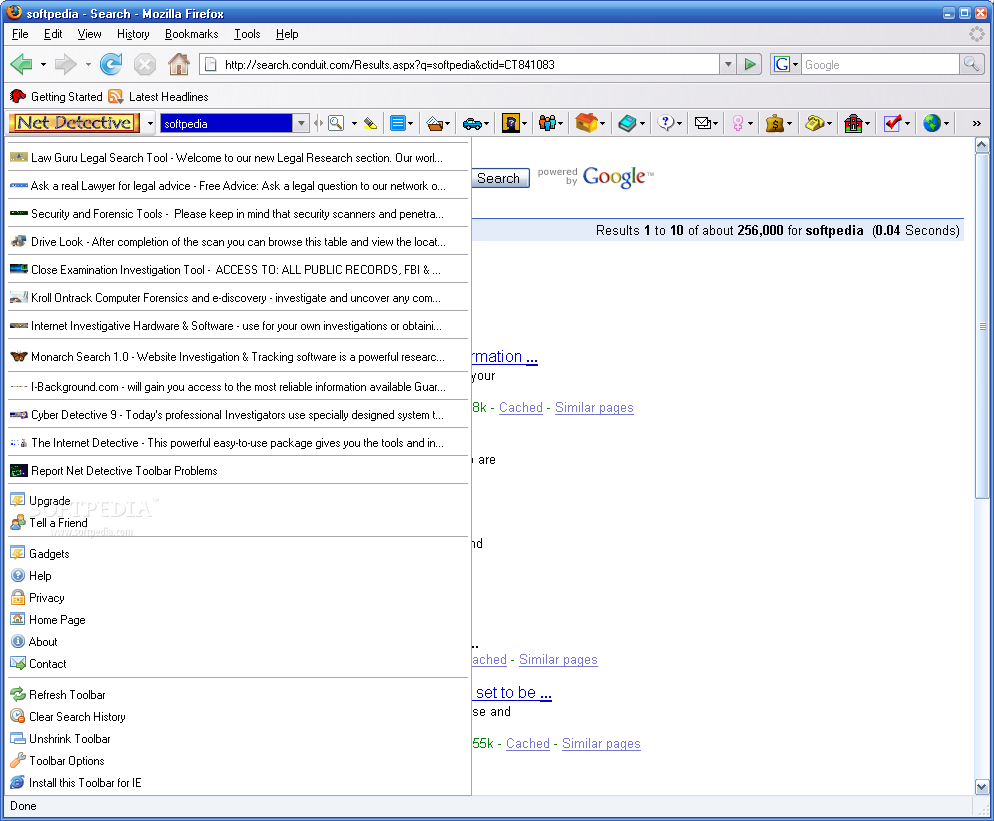Click the globe icon on toolbar

coord(932,124)
